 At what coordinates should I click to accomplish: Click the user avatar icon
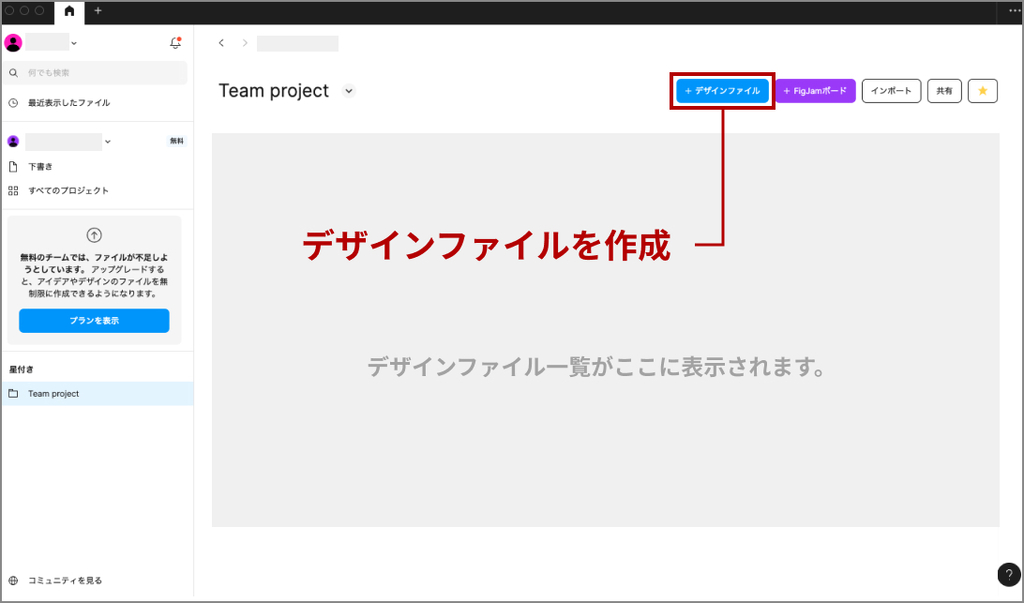coord(13,43)
